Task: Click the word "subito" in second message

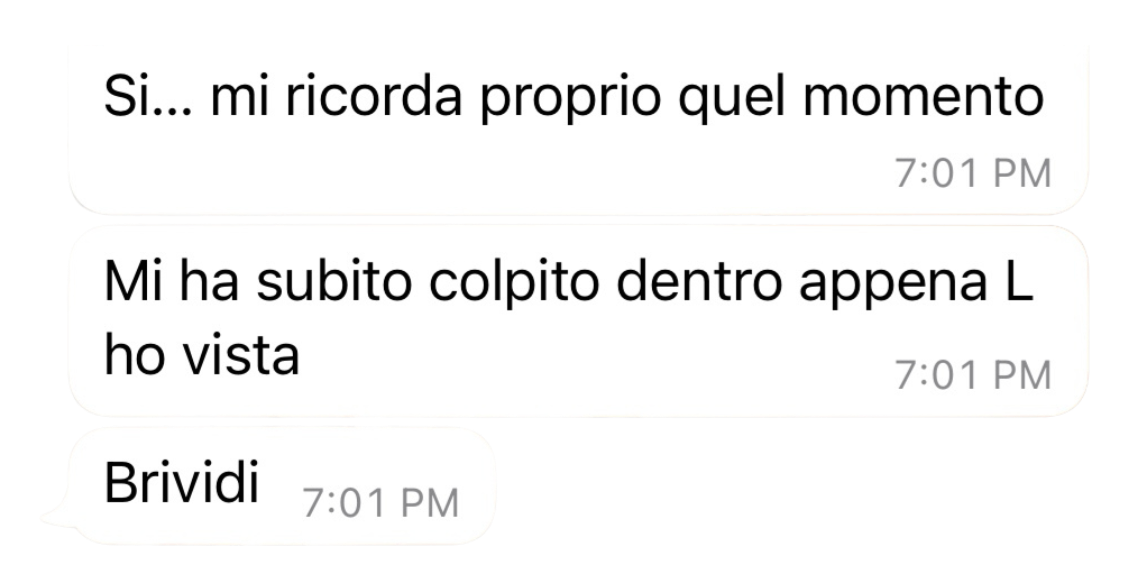Action: click(334, 282)
